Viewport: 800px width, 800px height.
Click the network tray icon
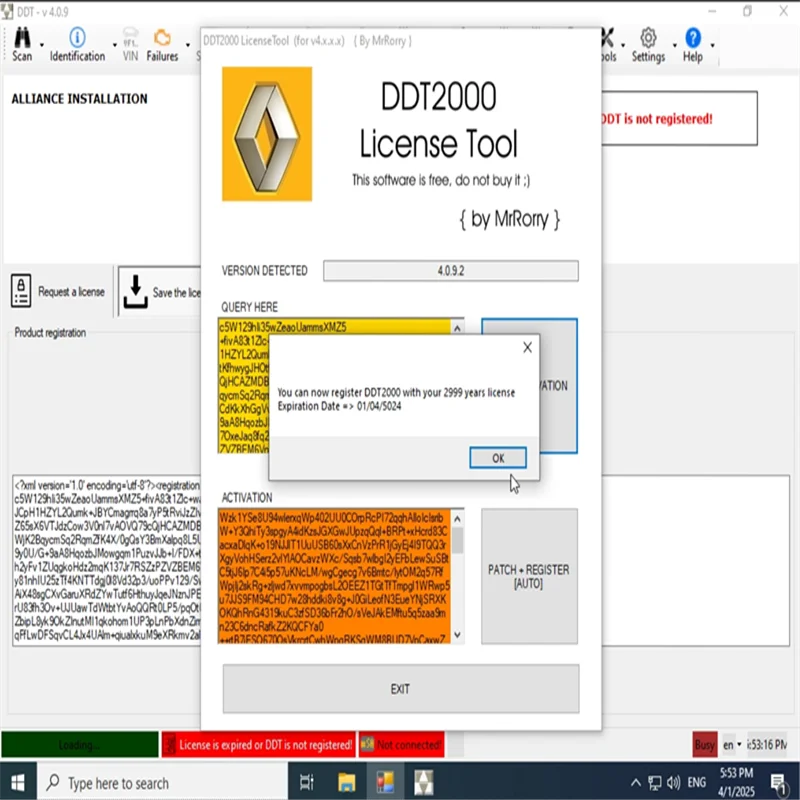(655, 782)
